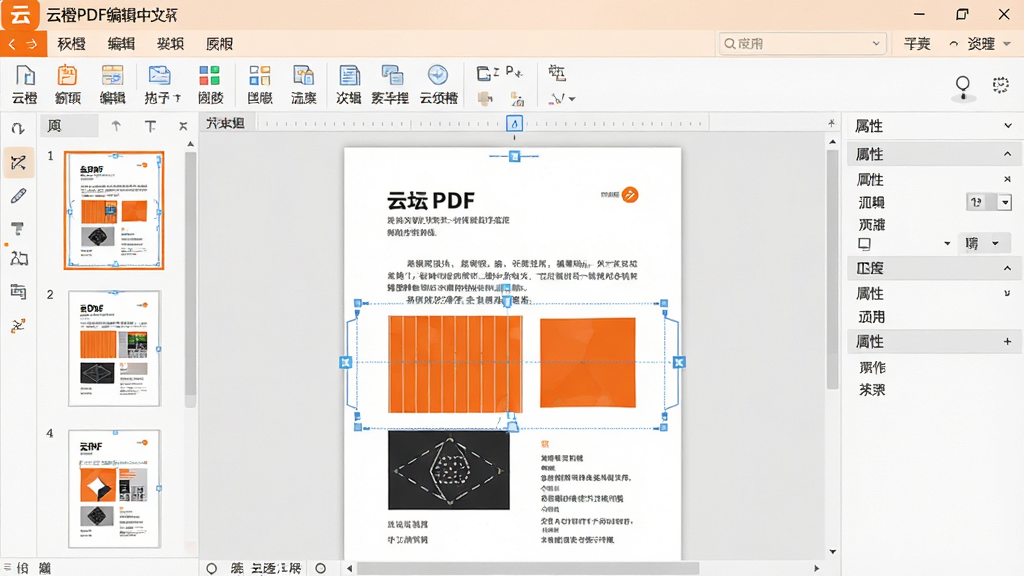Image resolution: width=1024 pixels, height=576 pixels.
Task: Select the shapes tool in the left sidebar
Action: pos(18,259)
